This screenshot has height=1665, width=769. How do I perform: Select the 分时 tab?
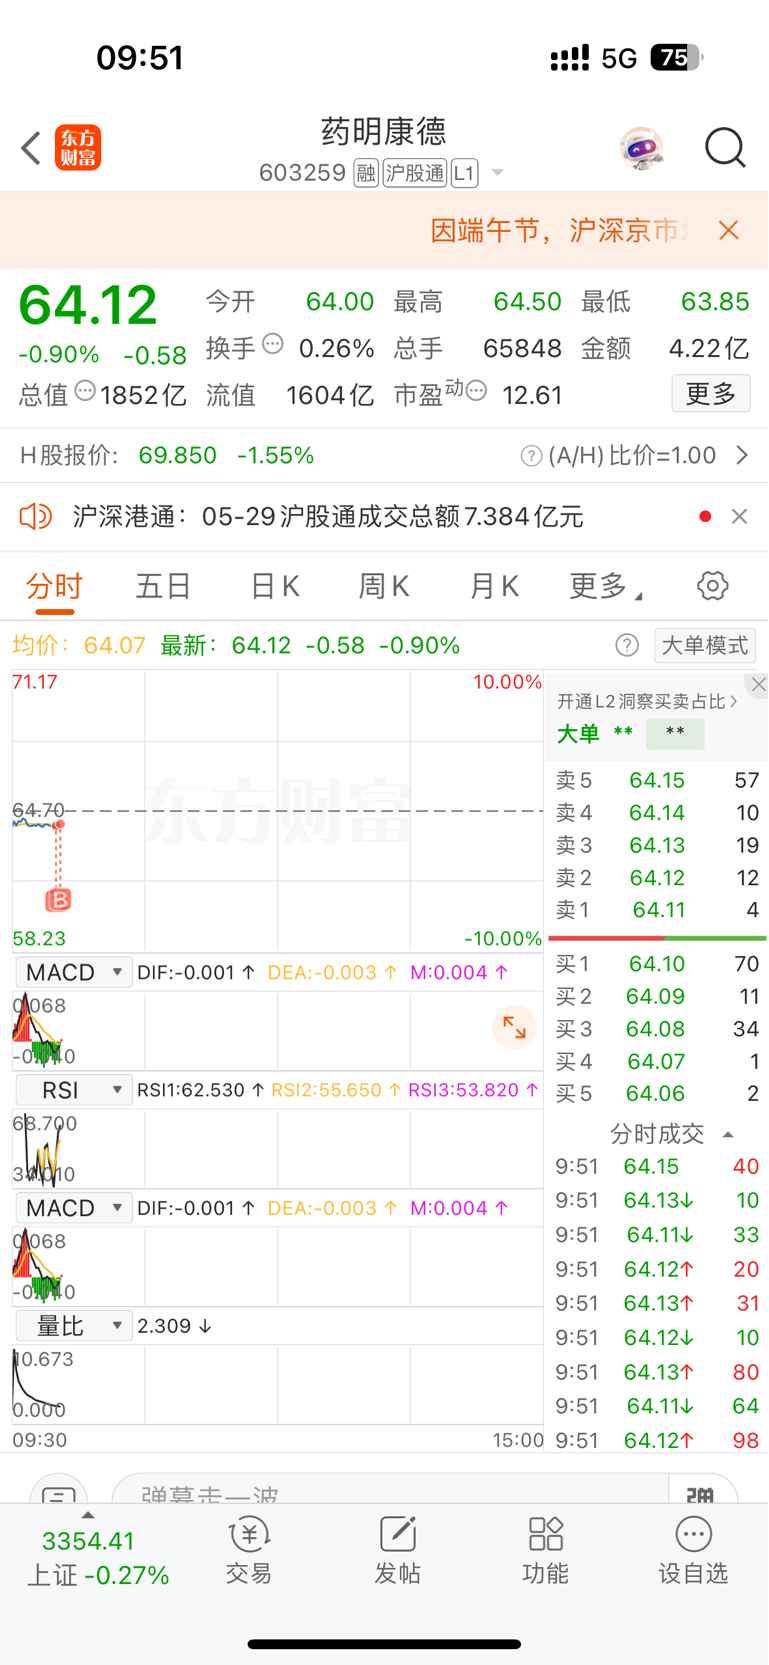pyautogui.click(x=55, y=586)
